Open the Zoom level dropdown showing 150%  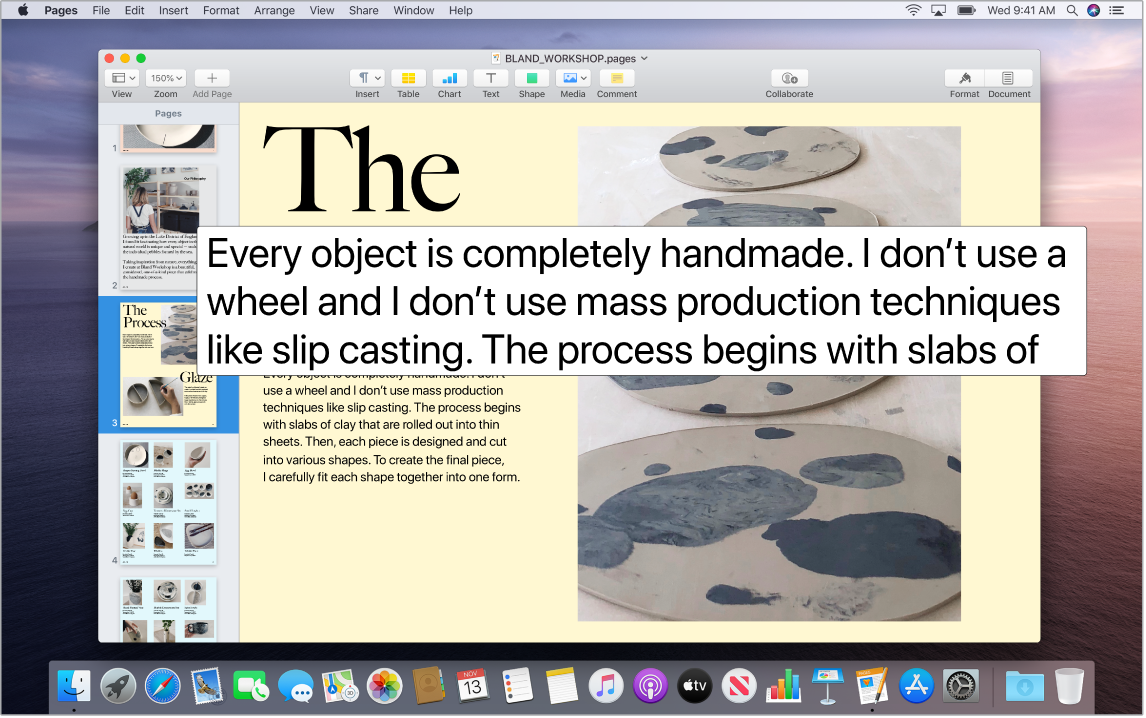[165, 77]
